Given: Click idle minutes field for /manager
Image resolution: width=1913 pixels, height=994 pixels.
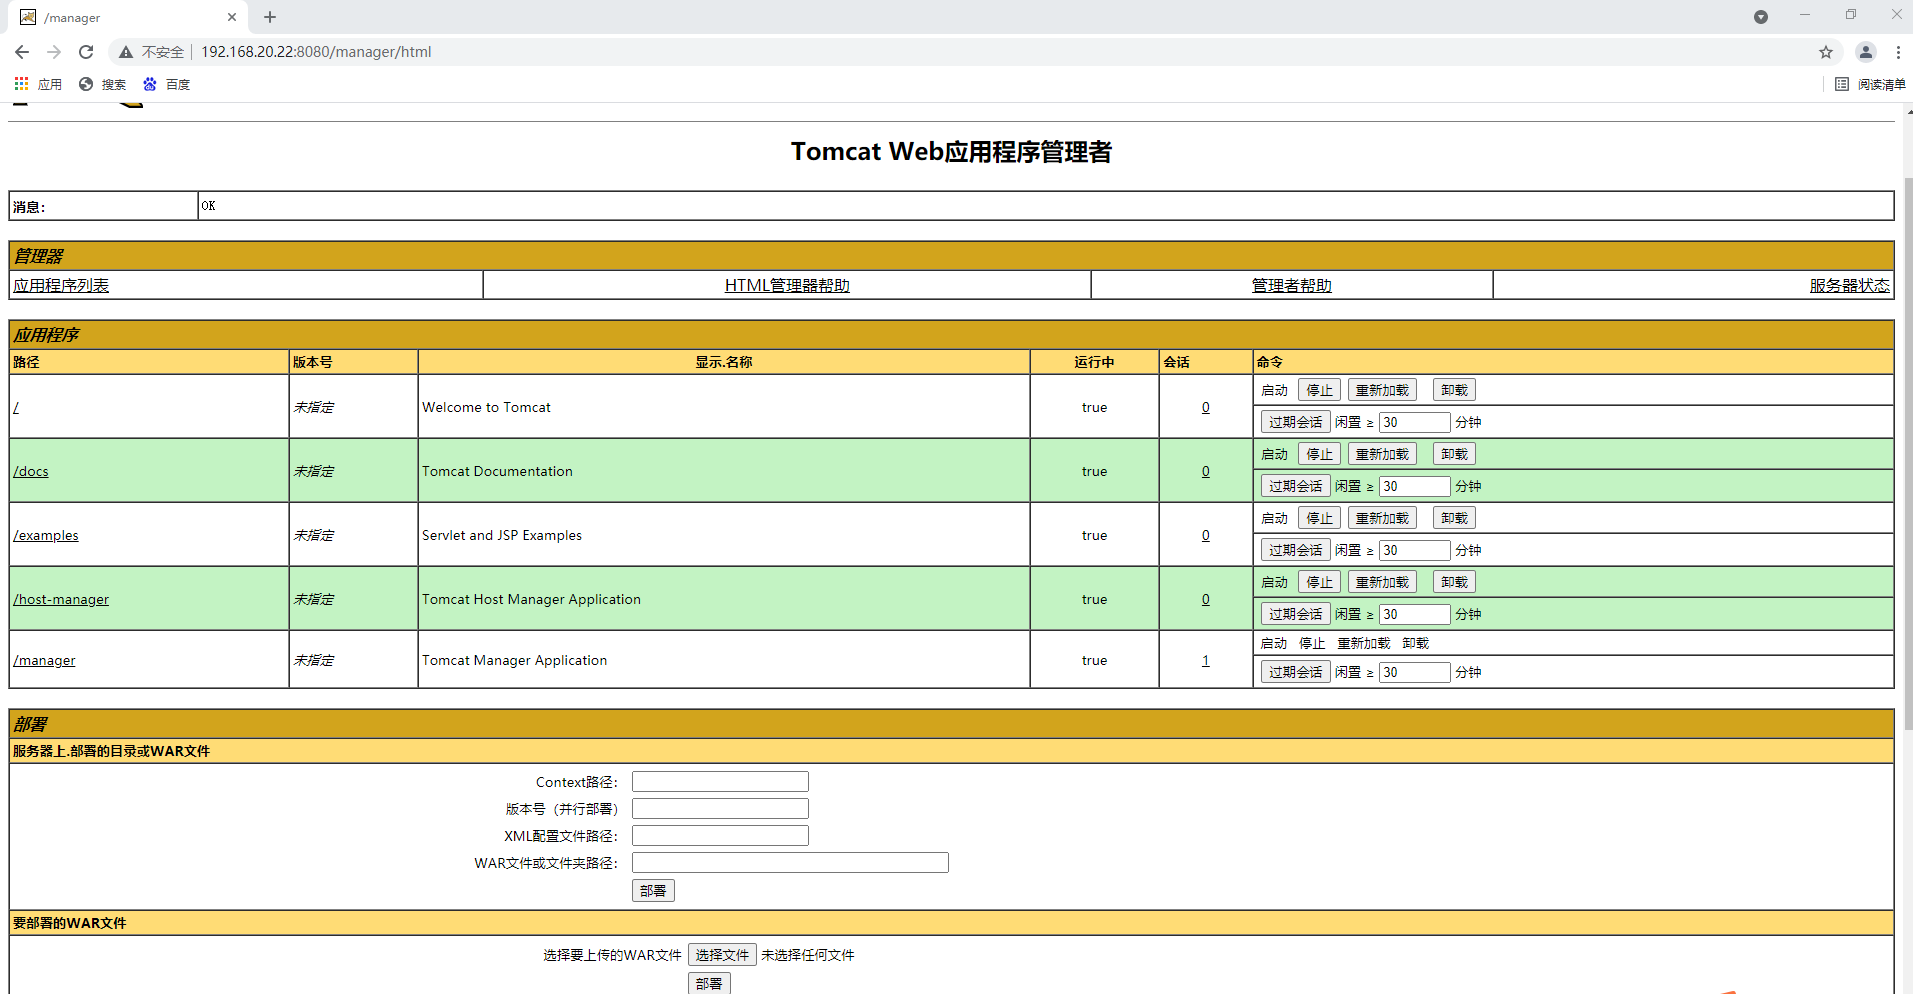Looking at the screenshot, I should pyautogui.click(x=1414, y=672).
